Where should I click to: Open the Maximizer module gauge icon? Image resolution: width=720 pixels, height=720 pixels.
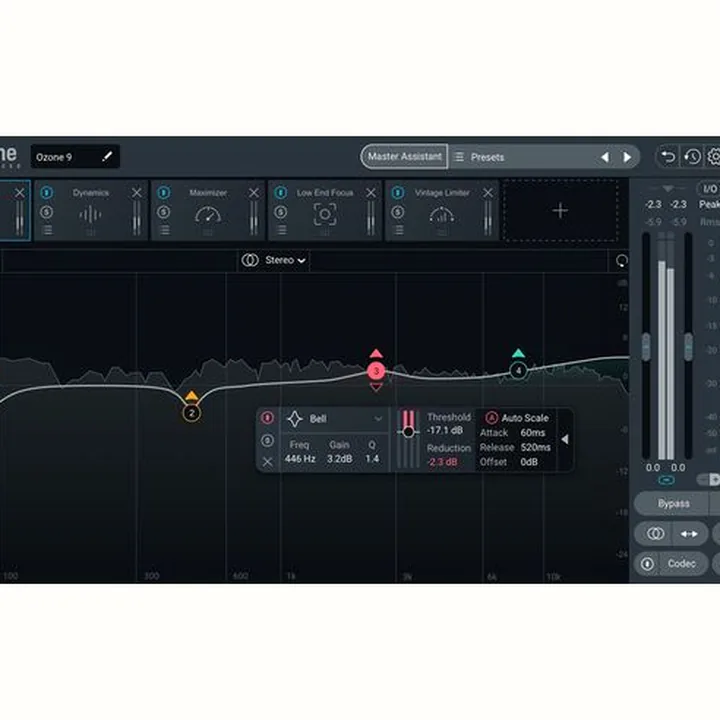click(x=208, y=214)
